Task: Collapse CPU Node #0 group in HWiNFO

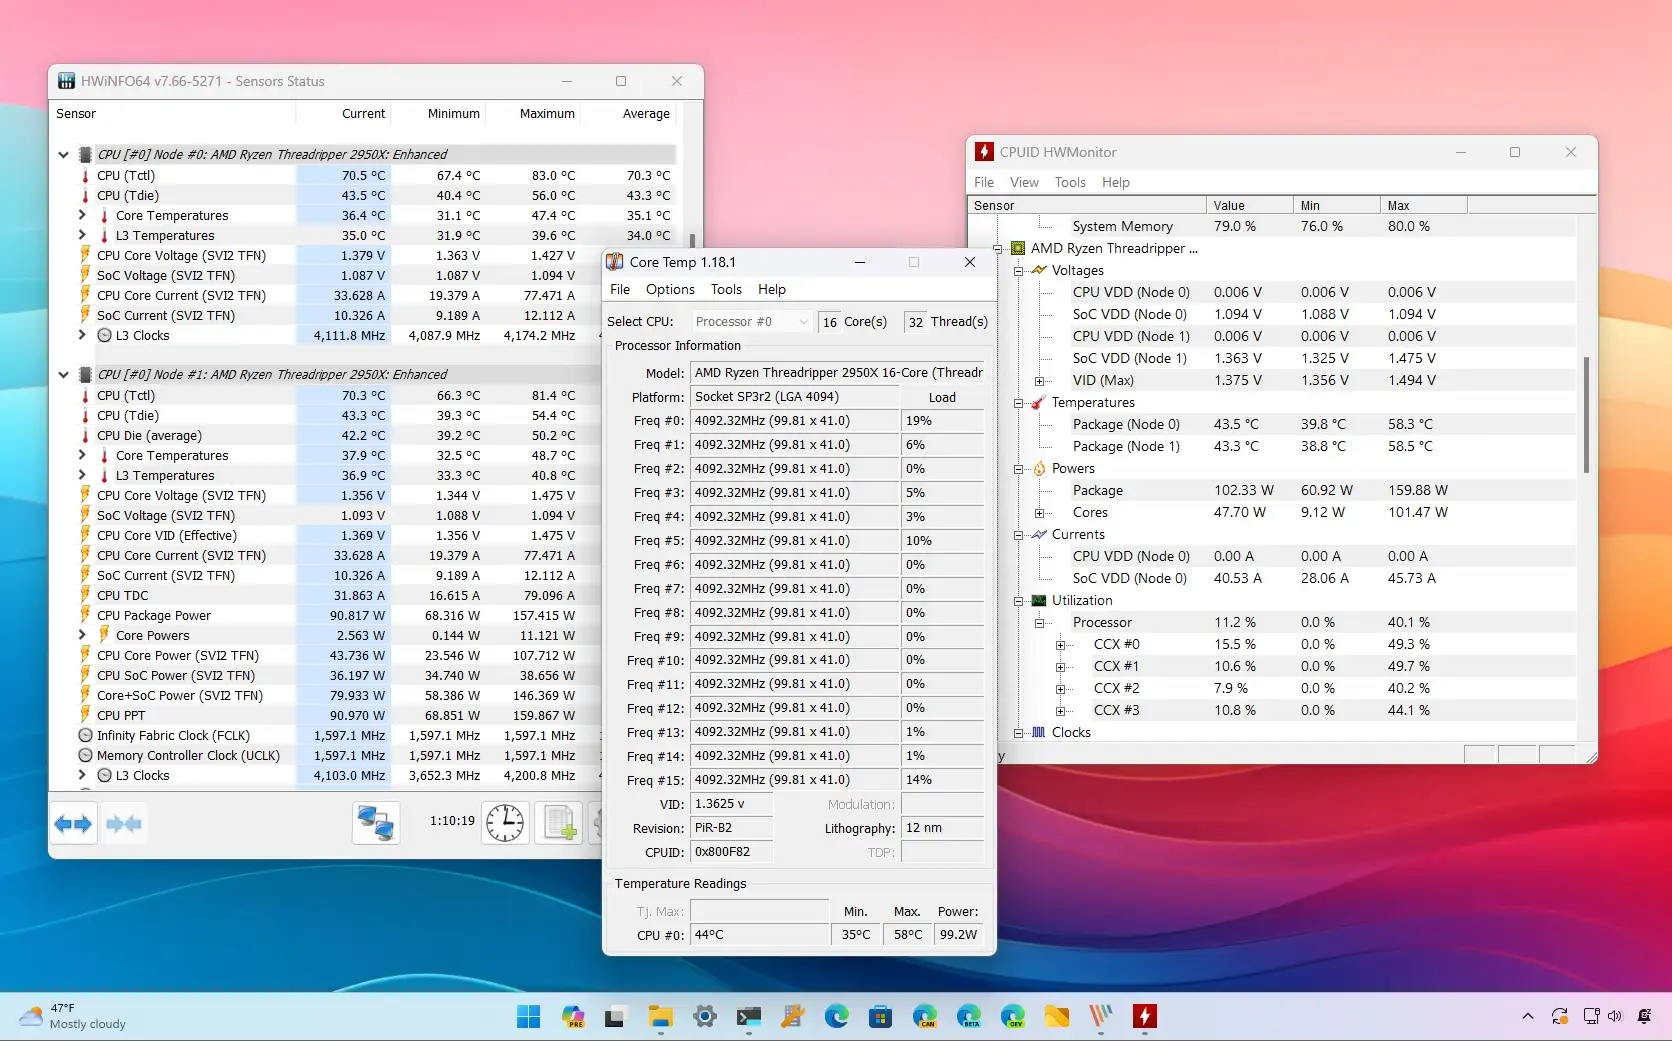Action: [64, 155]
